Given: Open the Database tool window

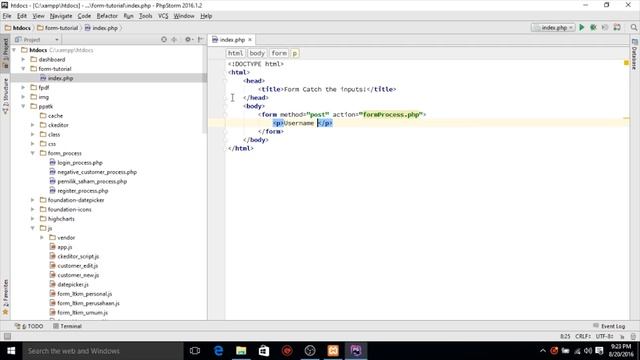Looking at the screenshot, I should point(635,55).
